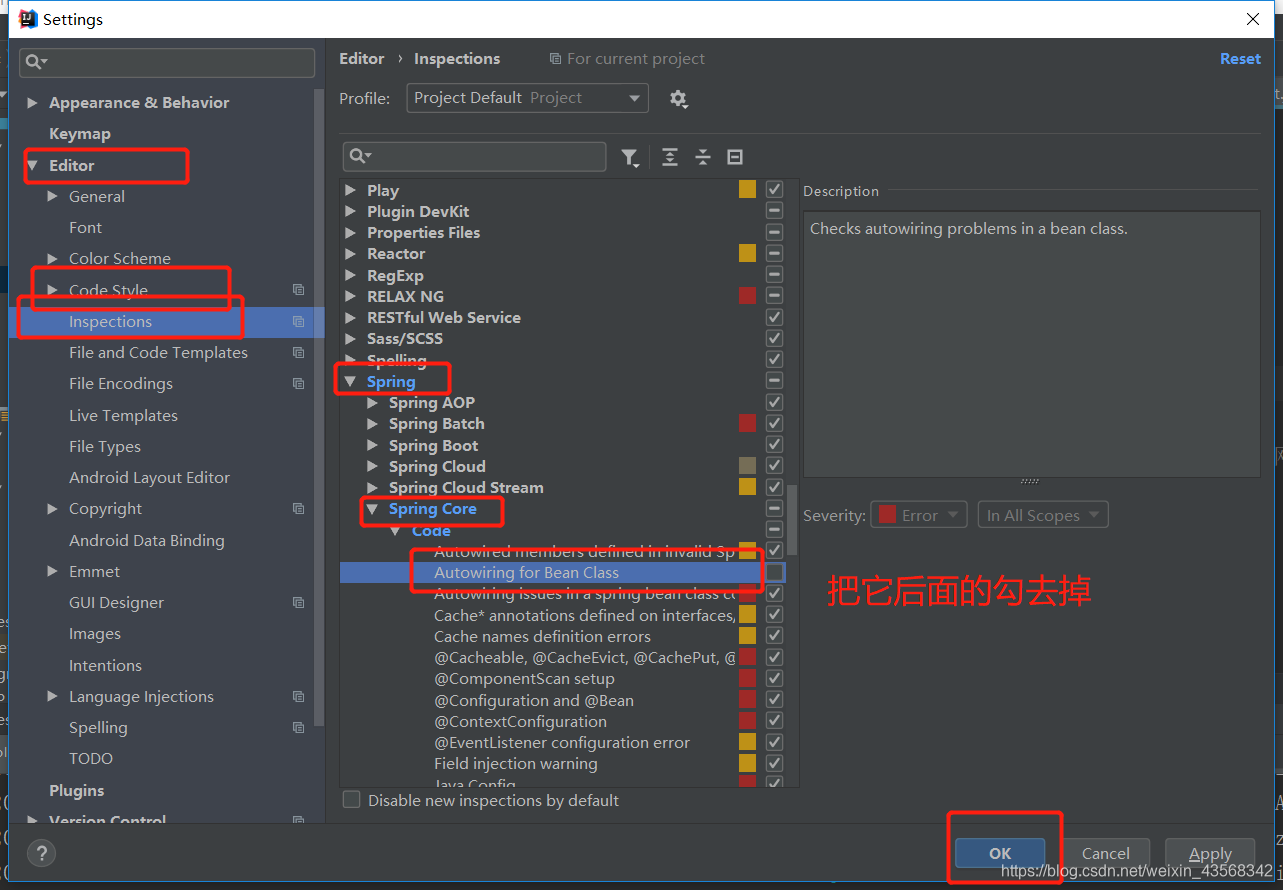Collapse all inspection groups icon

[703, 157]
